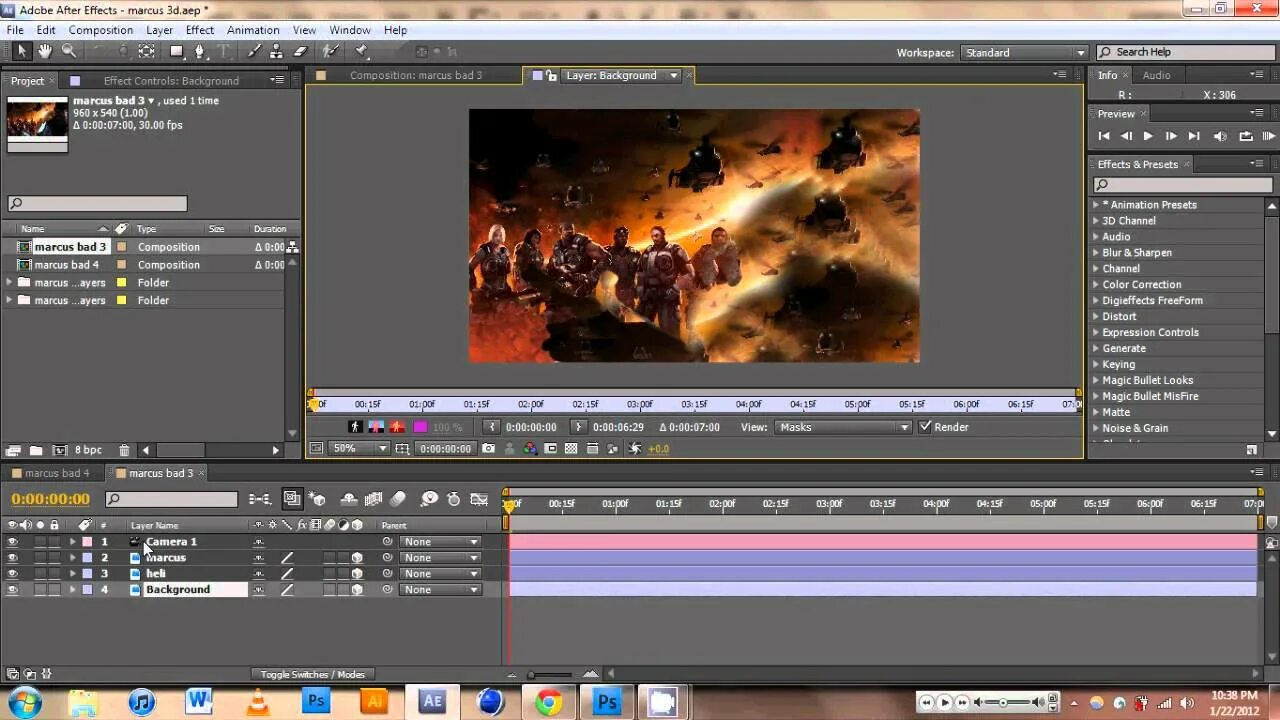
Task: Open the Composition menu
Action: click(101, 30)
